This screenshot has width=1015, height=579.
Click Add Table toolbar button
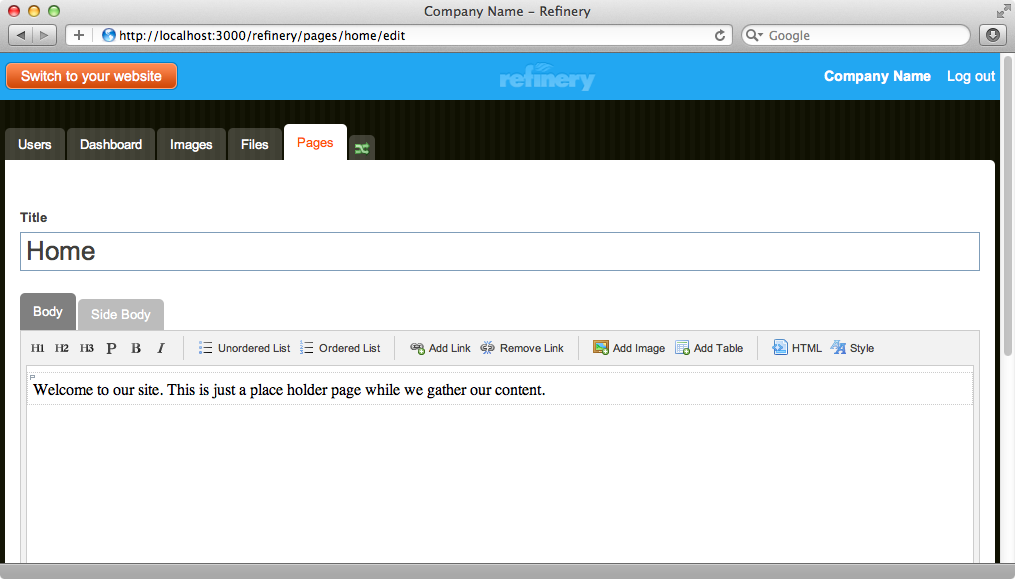tap(709, 348)
